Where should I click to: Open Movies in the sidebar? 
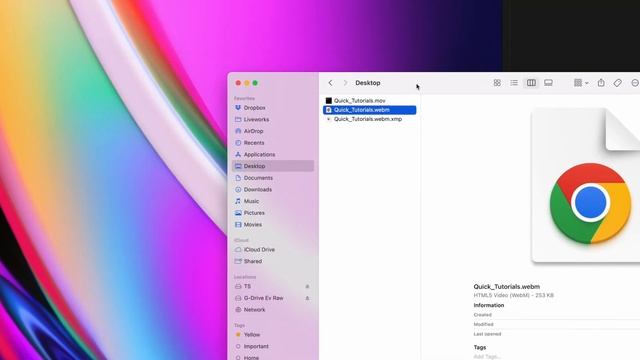coord(273,225)
